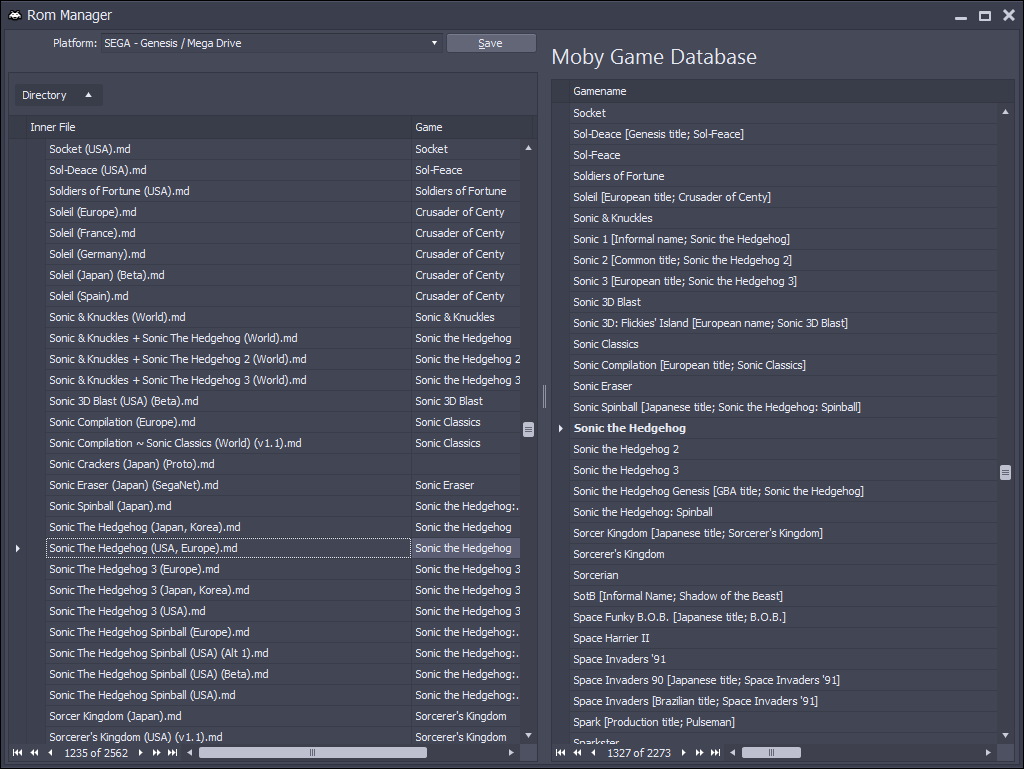This screenshot has height=769, width=1024.
Task: Select Sonic 3D Blast in Moby database list
Action: [x=607, y=302]
